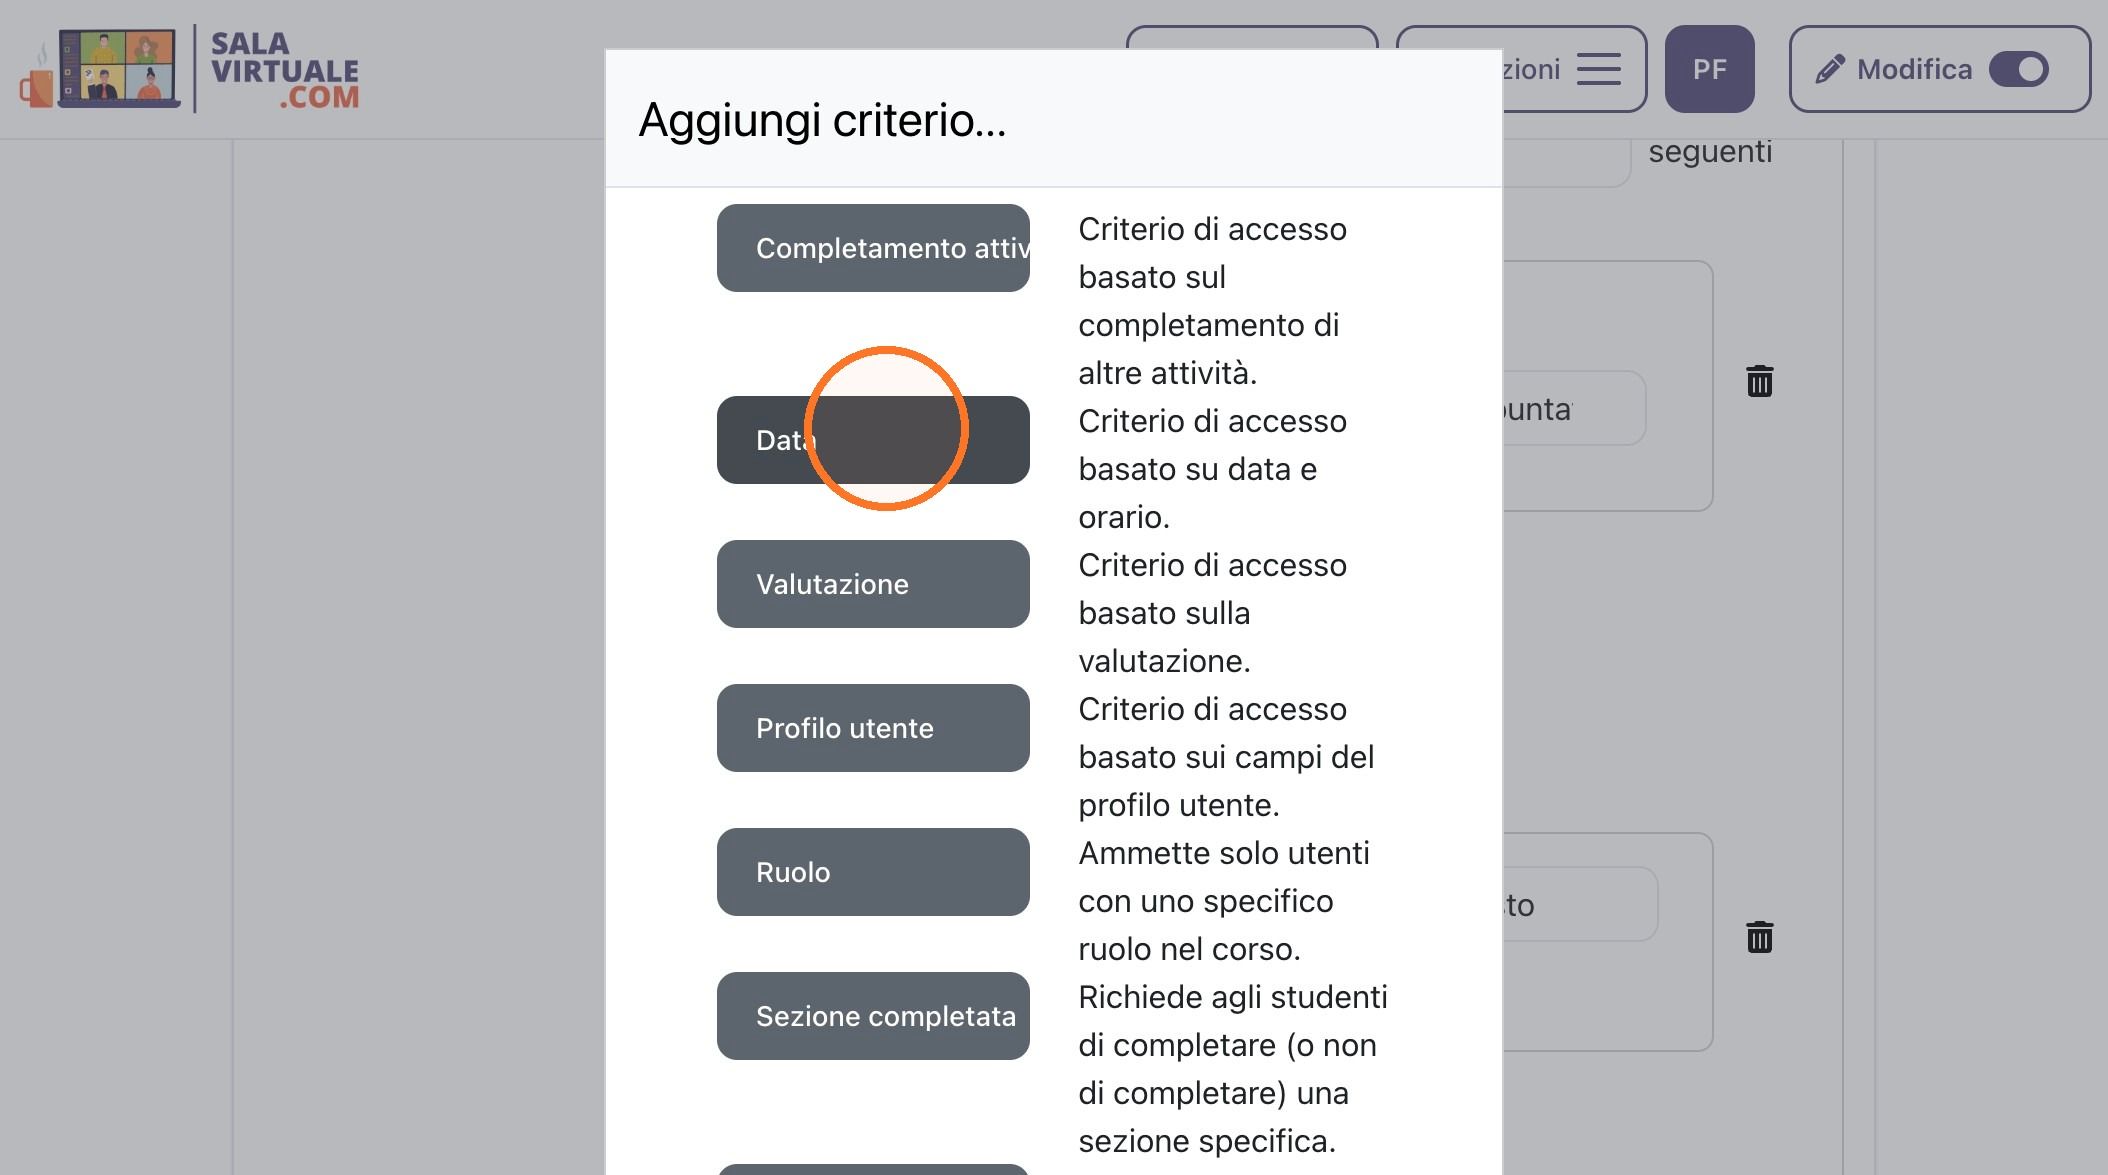The height and width of the screenshot is (1175, 2108).
Task: Click the 'Aggiungi criterio...' dialog title
Action: [822, 120]
